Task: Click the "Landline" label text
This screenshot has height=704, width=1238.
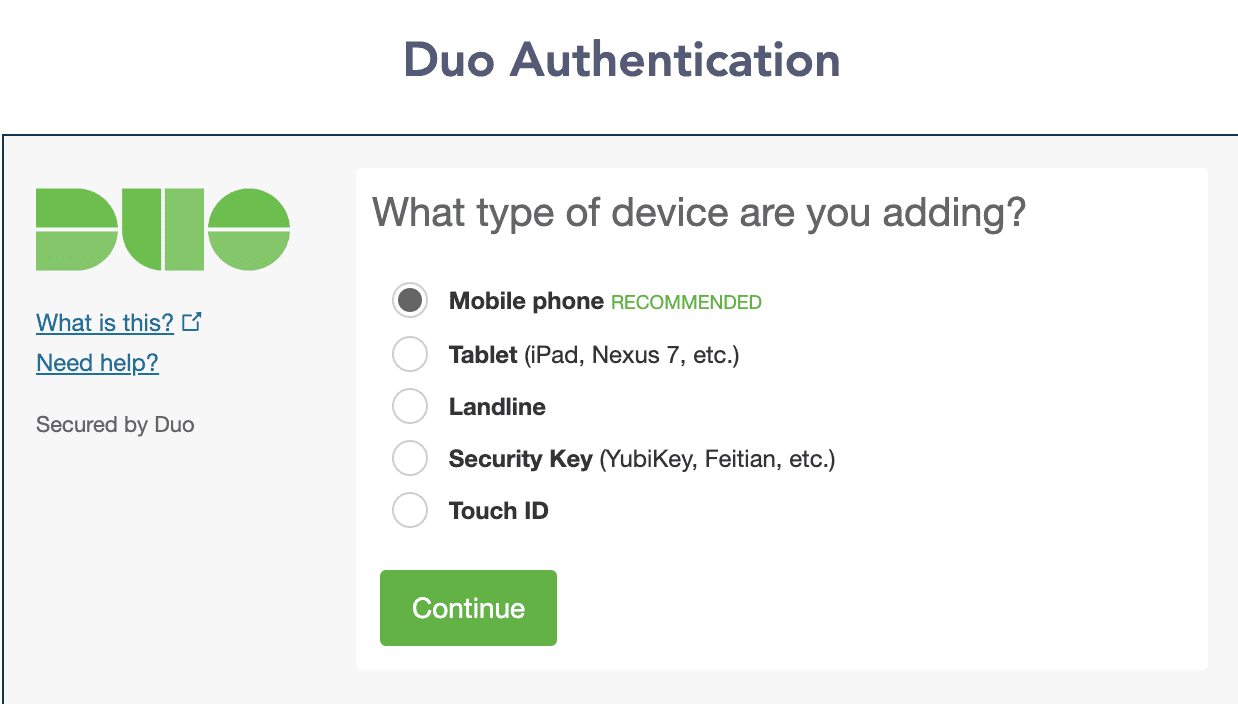Action: 497,406
